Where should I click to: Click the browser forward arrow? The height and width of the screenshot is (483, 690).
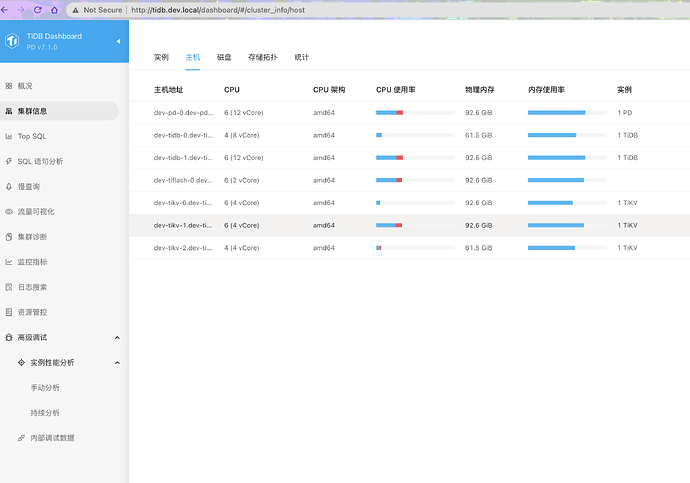tap(21, 10)
